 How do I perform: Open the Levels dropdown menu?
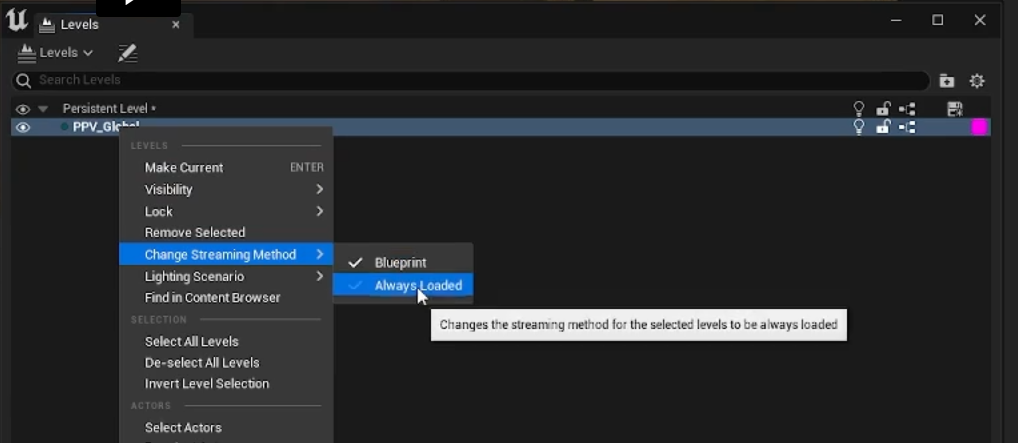[x=55, y=53]
